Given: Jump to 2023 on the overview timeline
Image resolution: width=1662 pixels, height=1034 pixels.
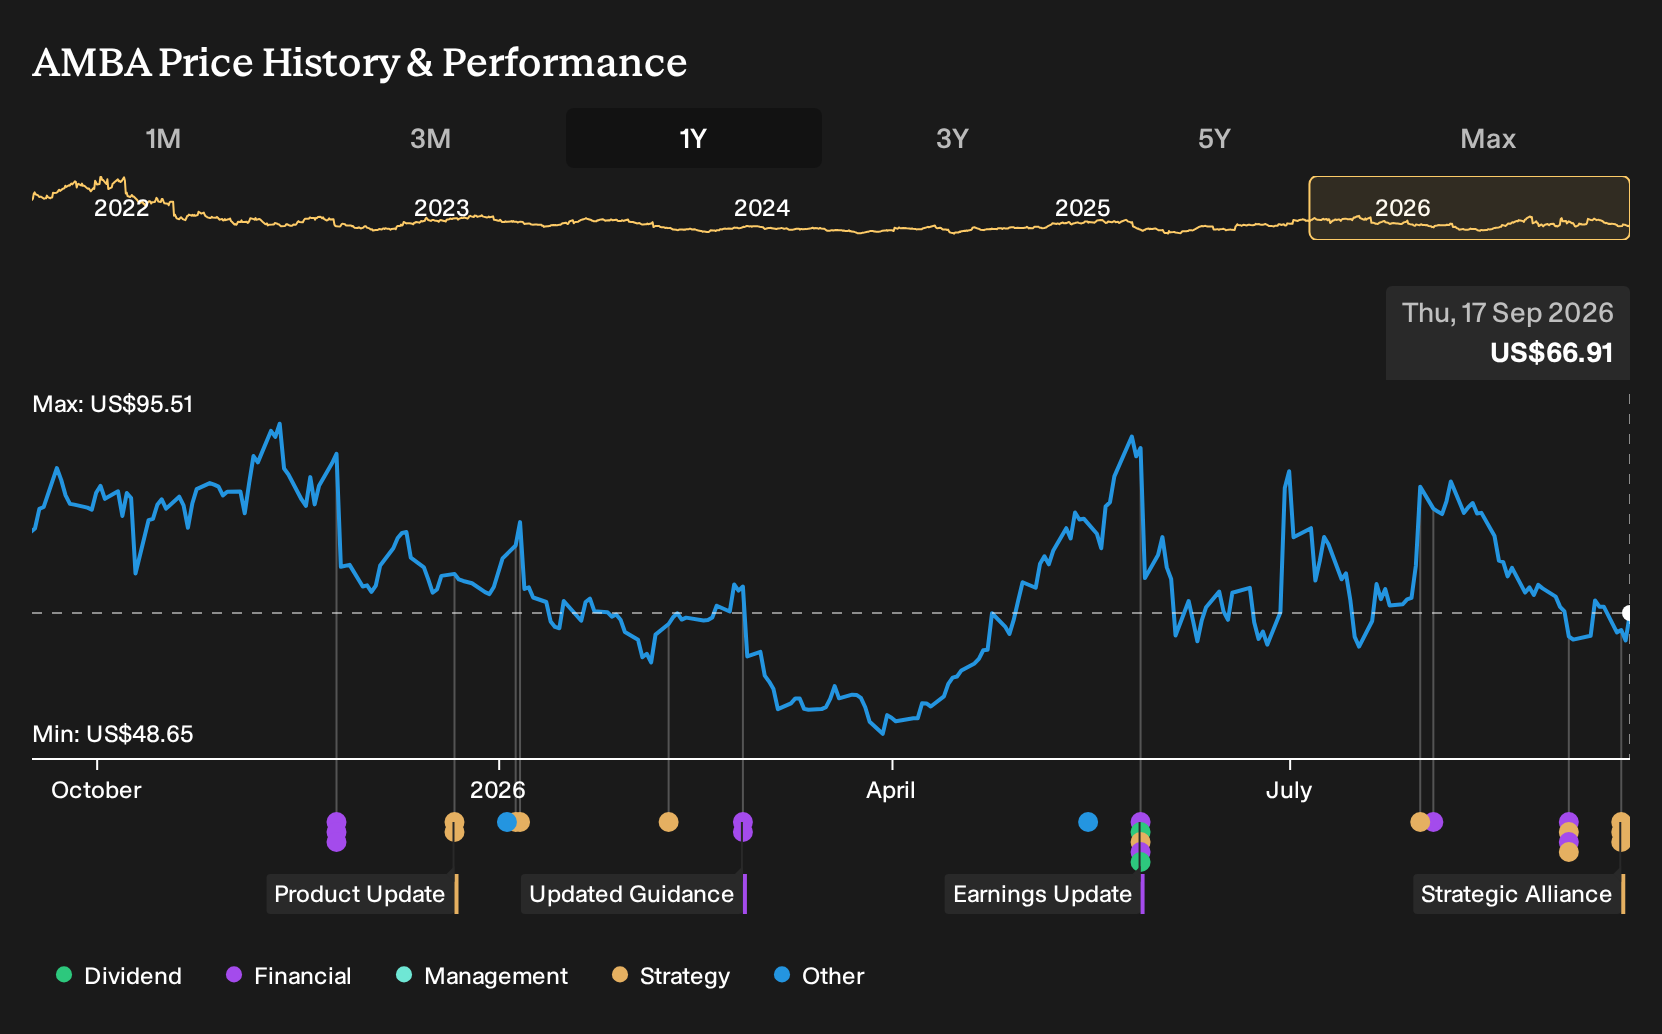Looking at the screenshot, I should 441,208.
